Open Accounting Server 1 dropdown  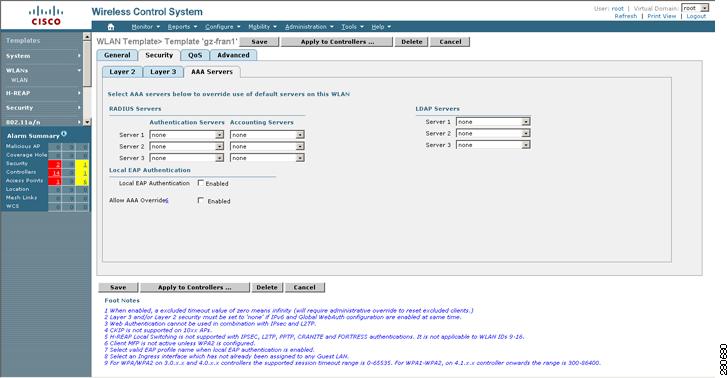coord(267,135)
